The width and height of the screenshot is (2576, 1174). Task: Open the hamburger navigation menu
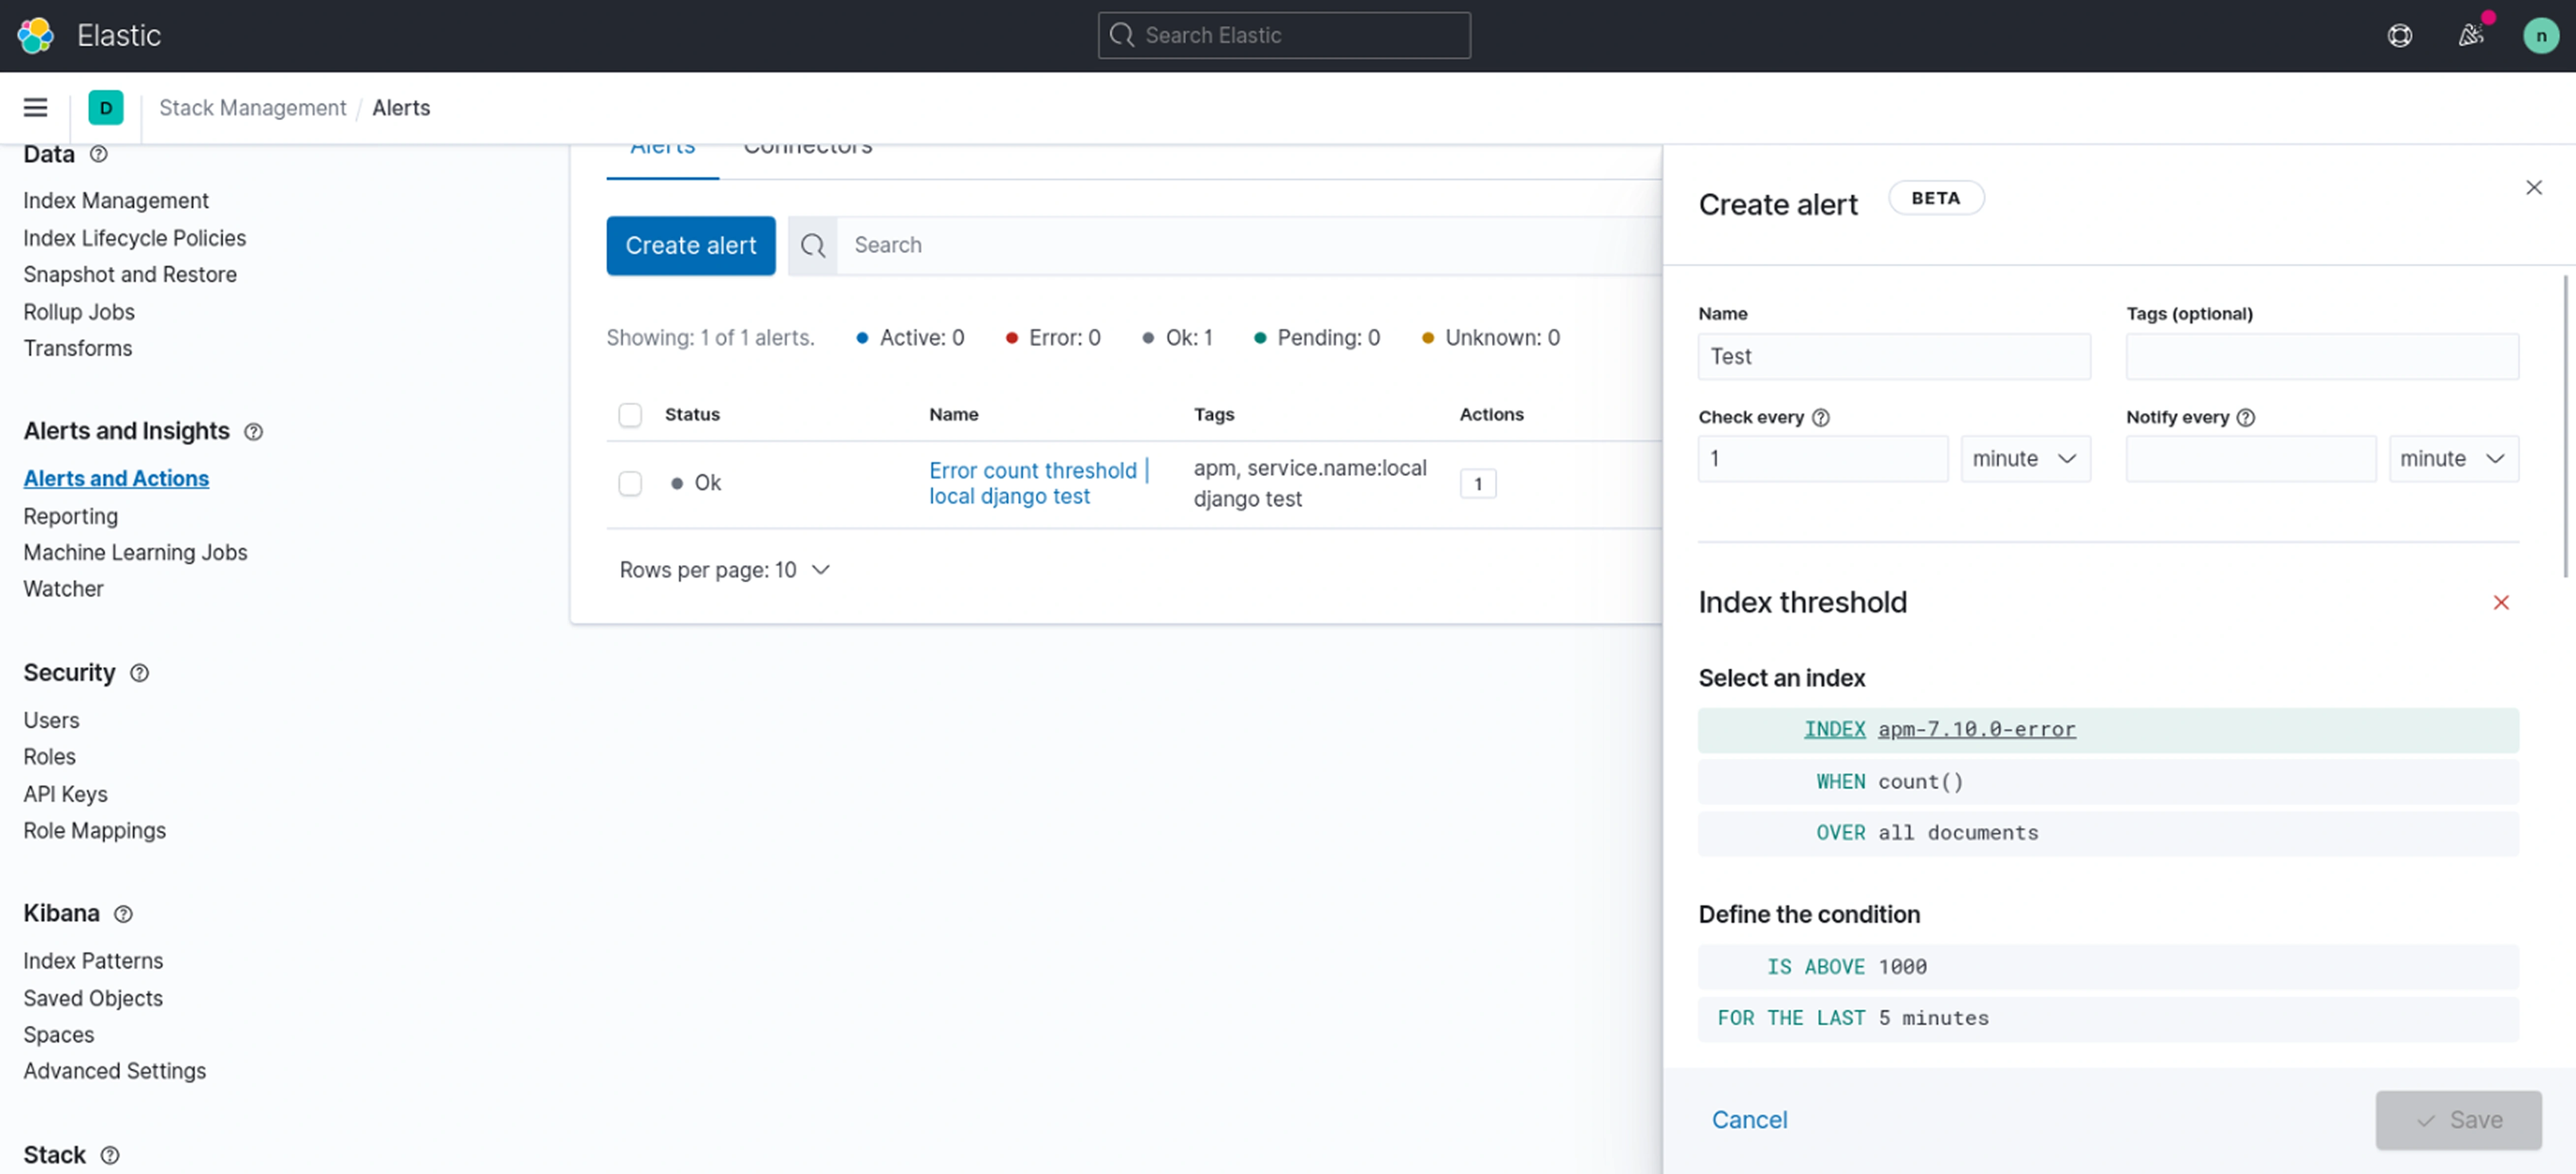35,108
